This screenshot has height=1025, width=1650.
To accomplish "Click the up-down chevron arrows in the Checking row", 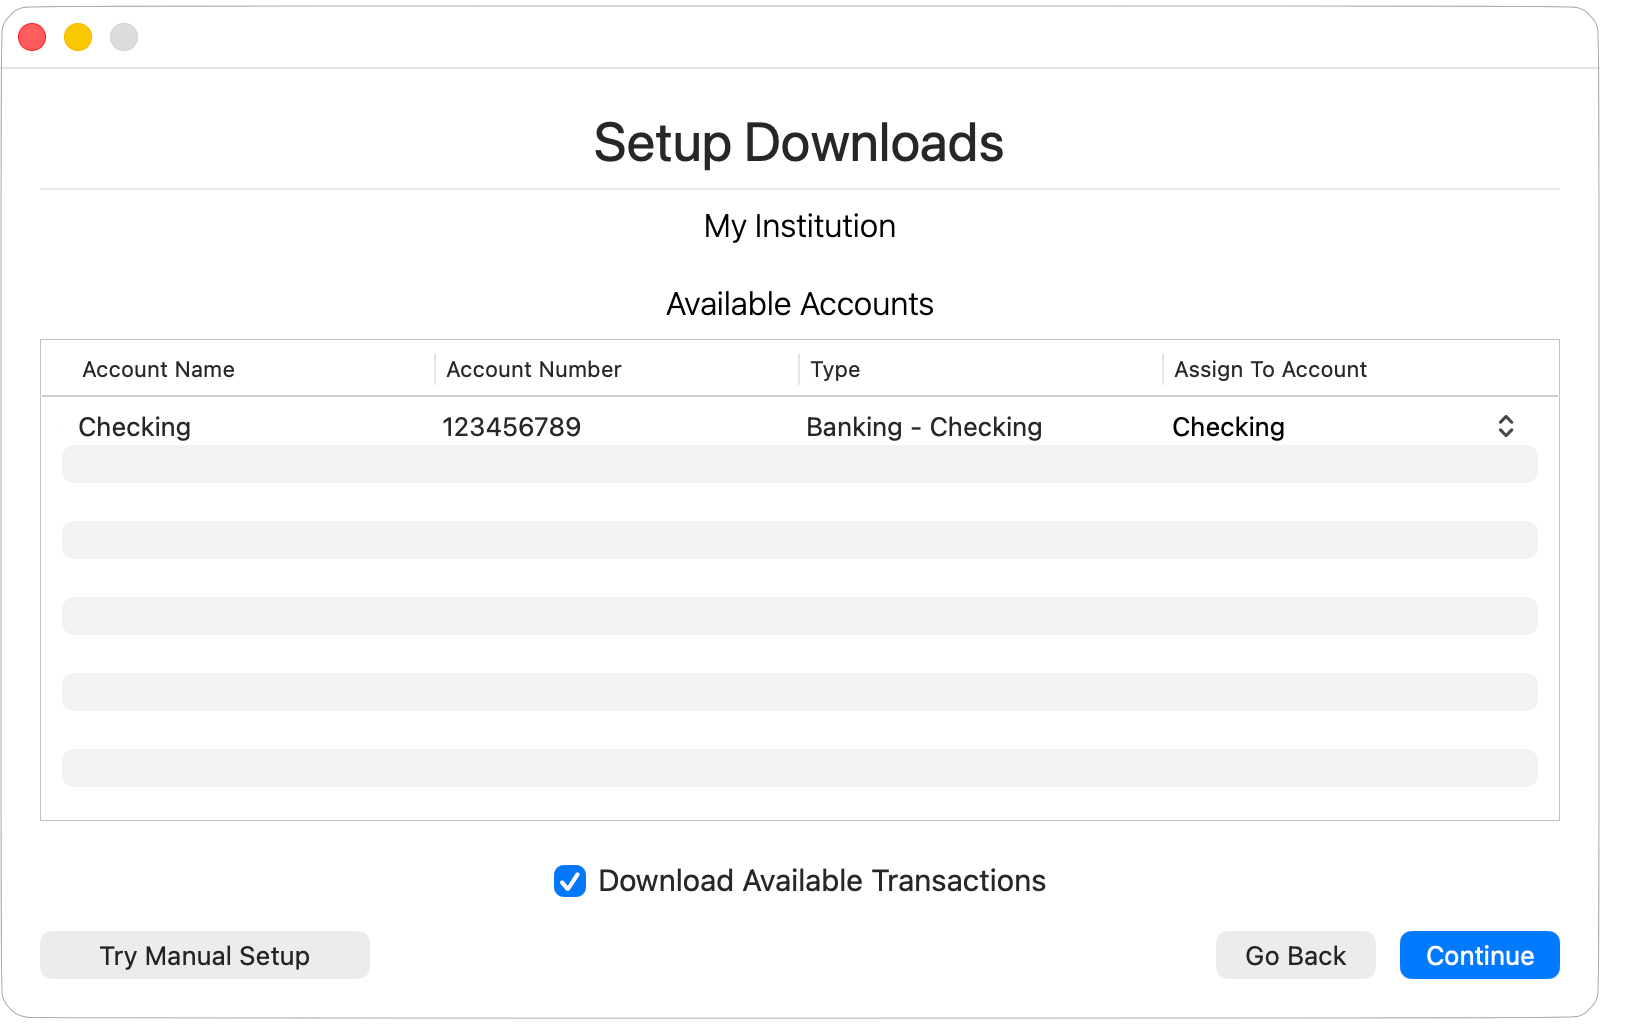I will pos(1505,427).
